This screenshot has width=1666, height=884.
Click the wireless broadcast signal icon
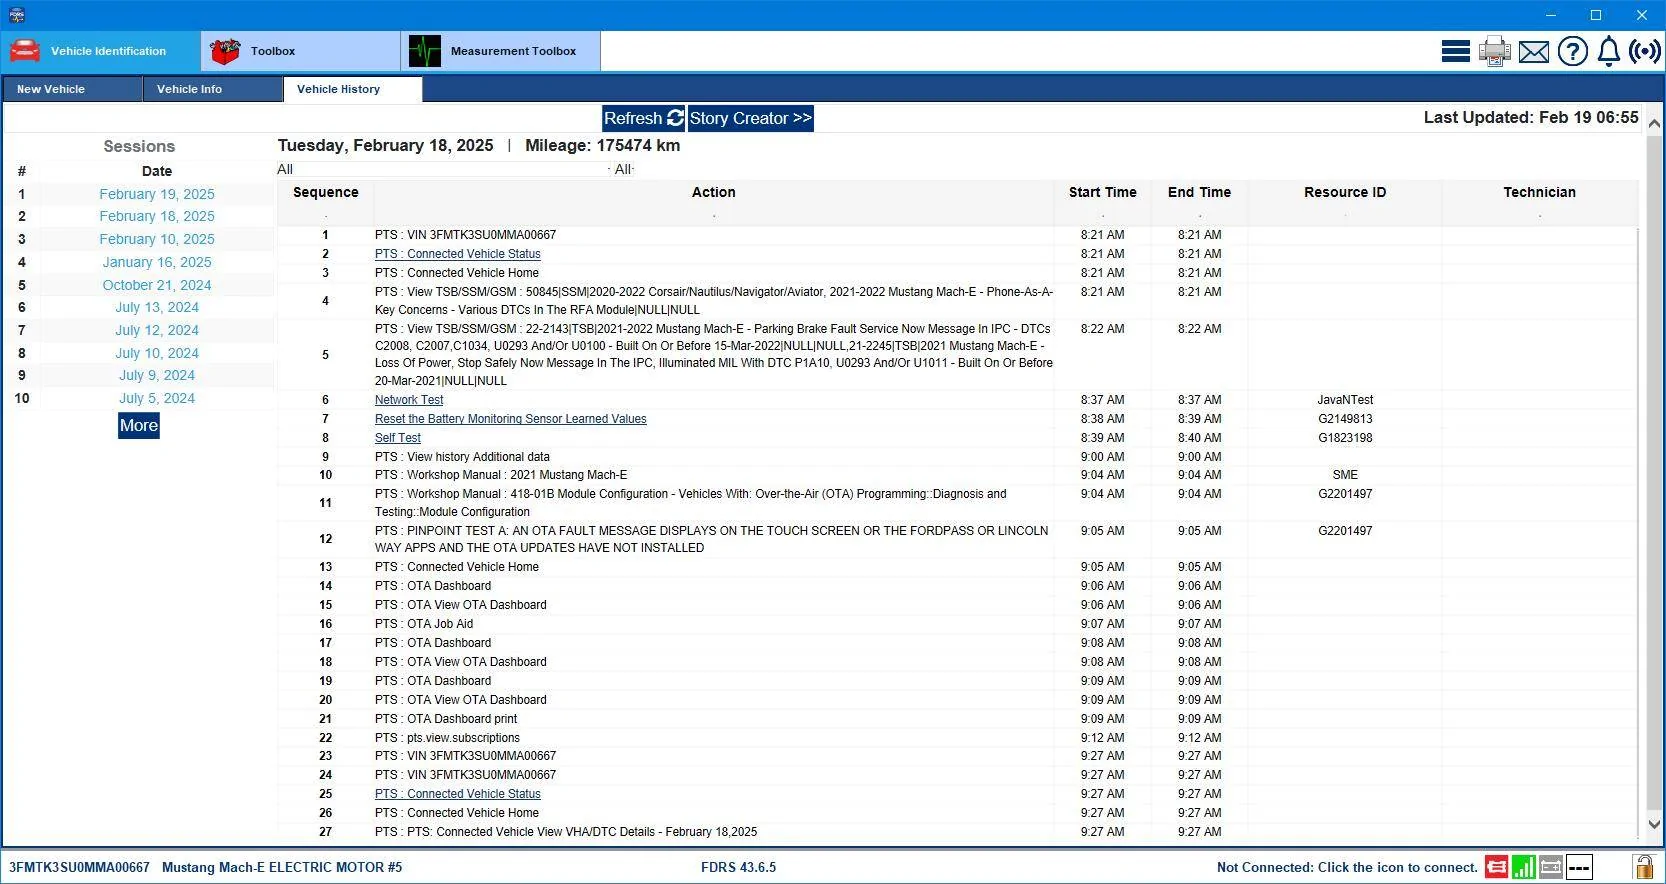[x=1645, y=51]
